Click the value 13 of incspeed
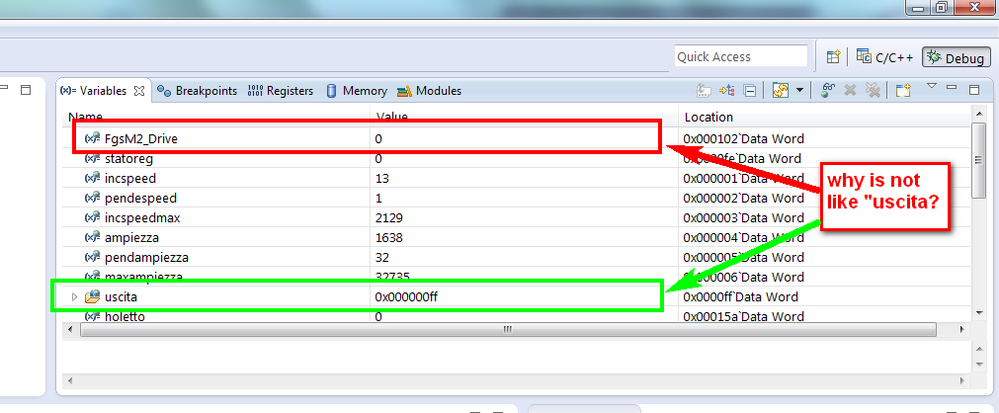The image size is (999, 413). point(382,178)
